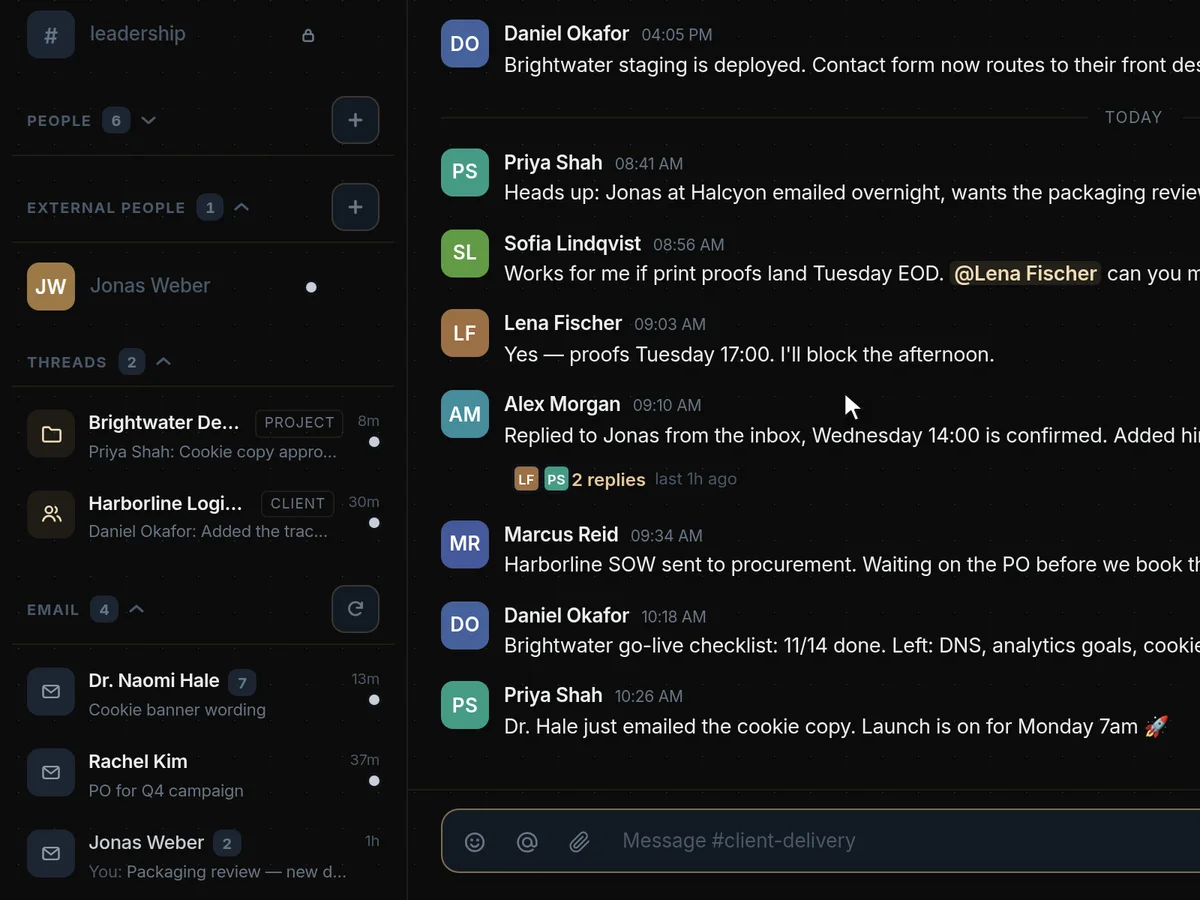Viewport: 1200px width, 900px height.
Task: Click the @Lena Fischer mention
Action: tap(1025, 273)
